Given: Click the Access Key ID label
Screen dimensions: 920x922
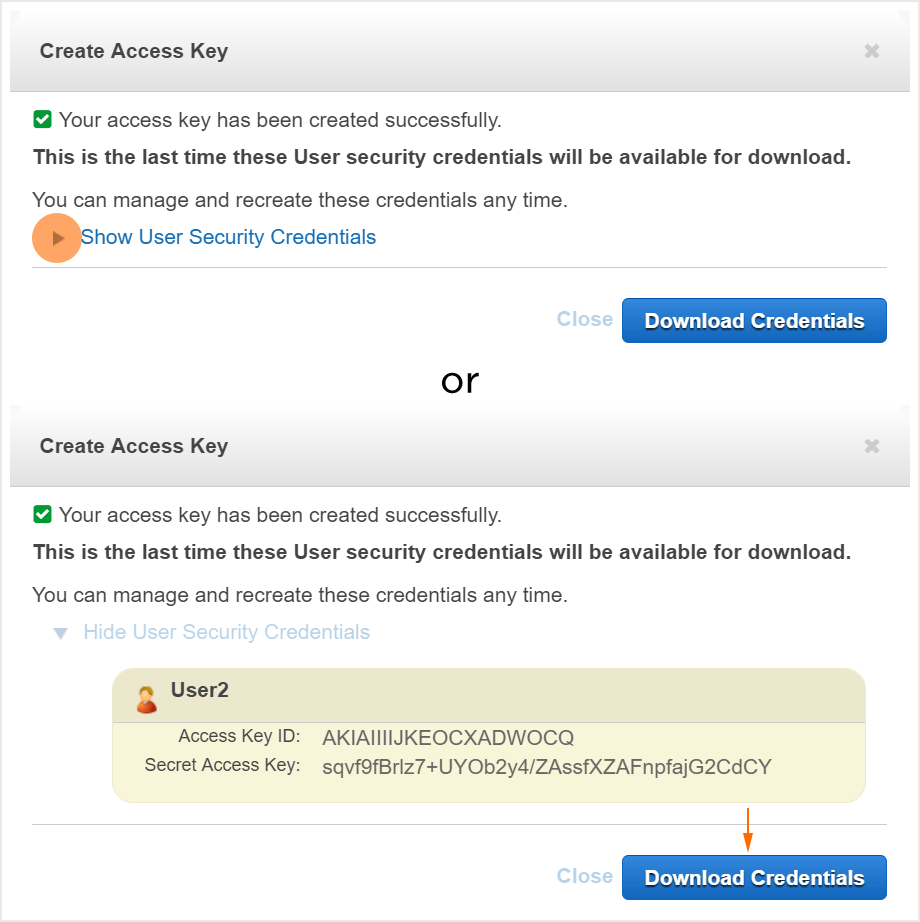Looking at the screenshot, I should (x=239, y=736).
